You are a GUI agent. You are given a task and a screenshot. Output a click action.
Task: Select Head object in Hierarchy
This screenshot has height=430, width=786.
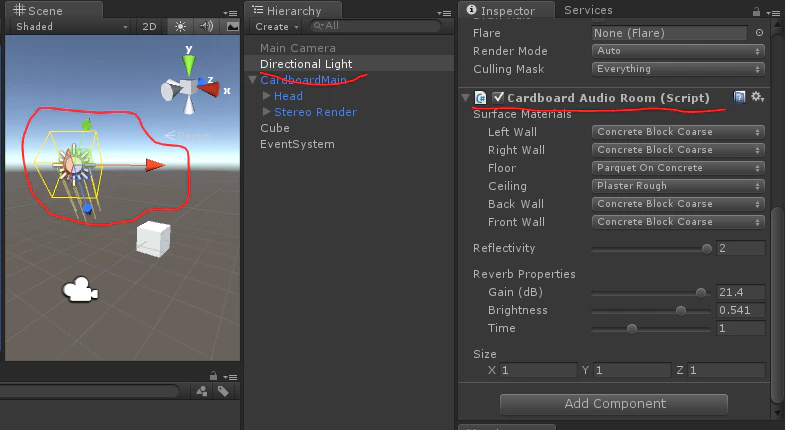point(288,96)
